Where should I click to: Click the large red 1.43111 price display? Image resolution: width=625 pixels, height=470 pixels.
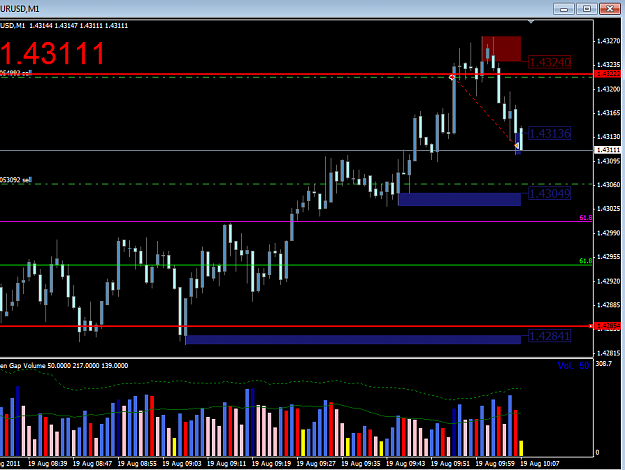pyautogui.click(x=53, y=53)
